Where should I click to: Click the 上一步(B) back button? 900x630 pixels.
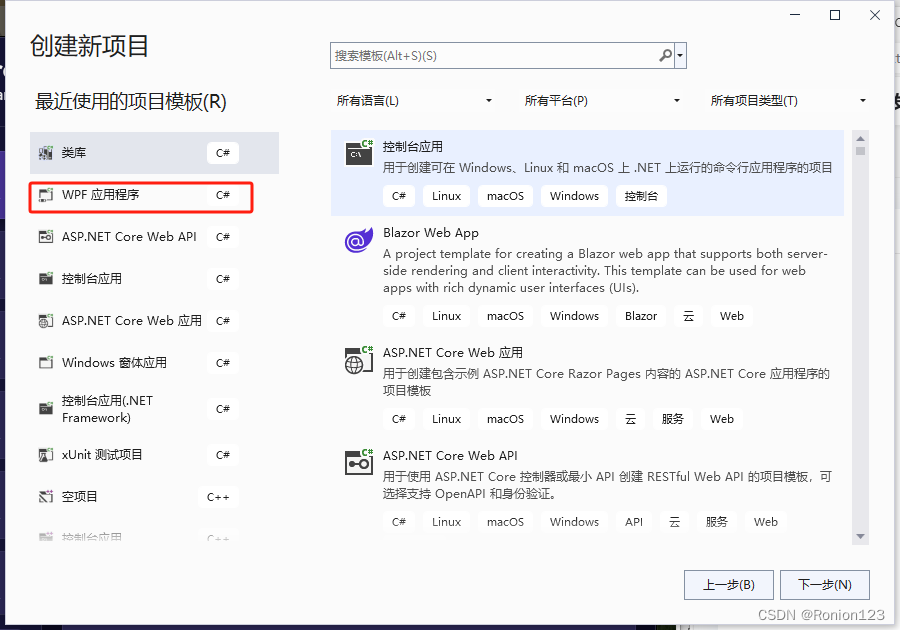tap(728, 585)
